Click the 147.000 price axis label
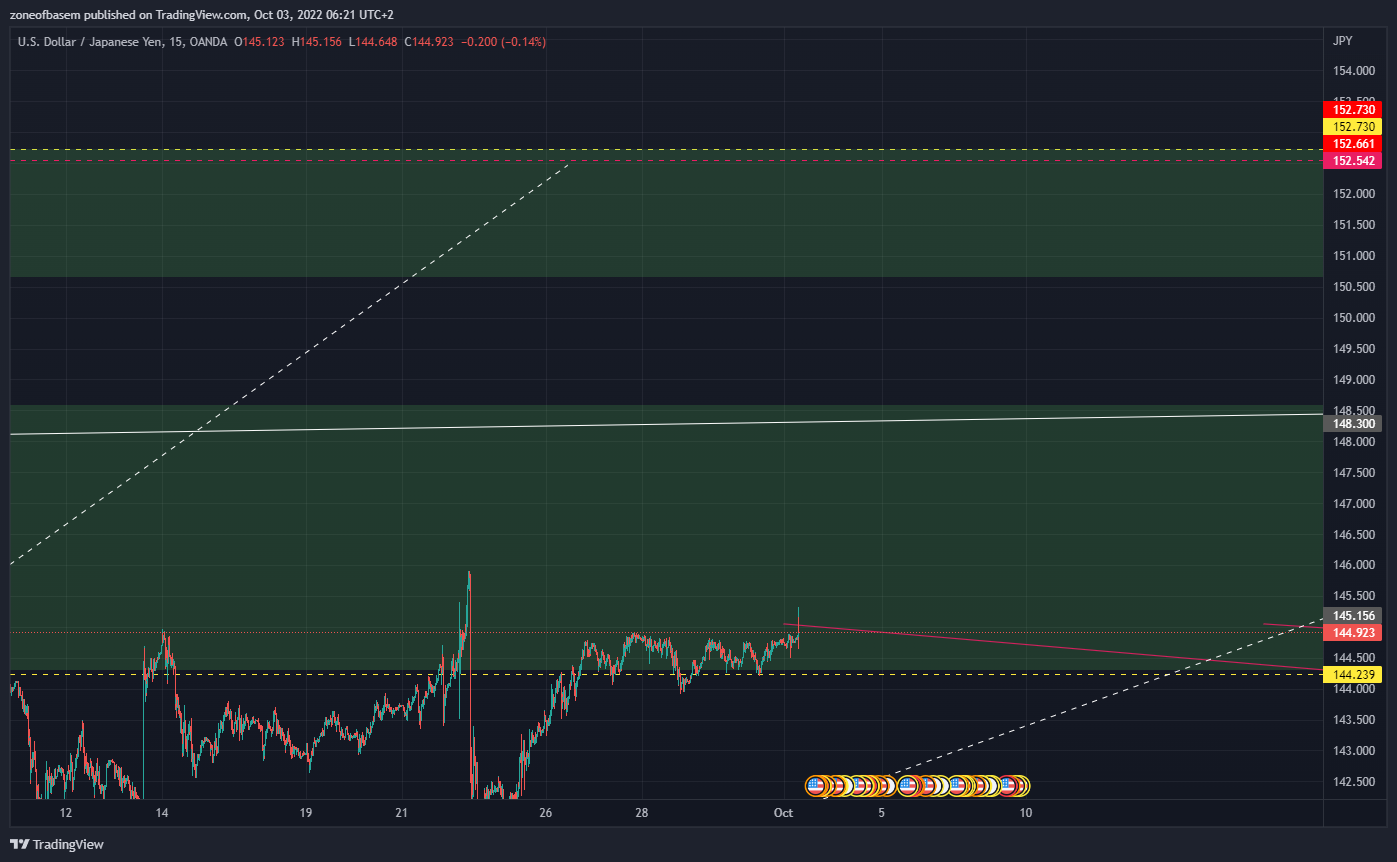The height and width of the screenshot is (862, 1397). (1352, 503)
